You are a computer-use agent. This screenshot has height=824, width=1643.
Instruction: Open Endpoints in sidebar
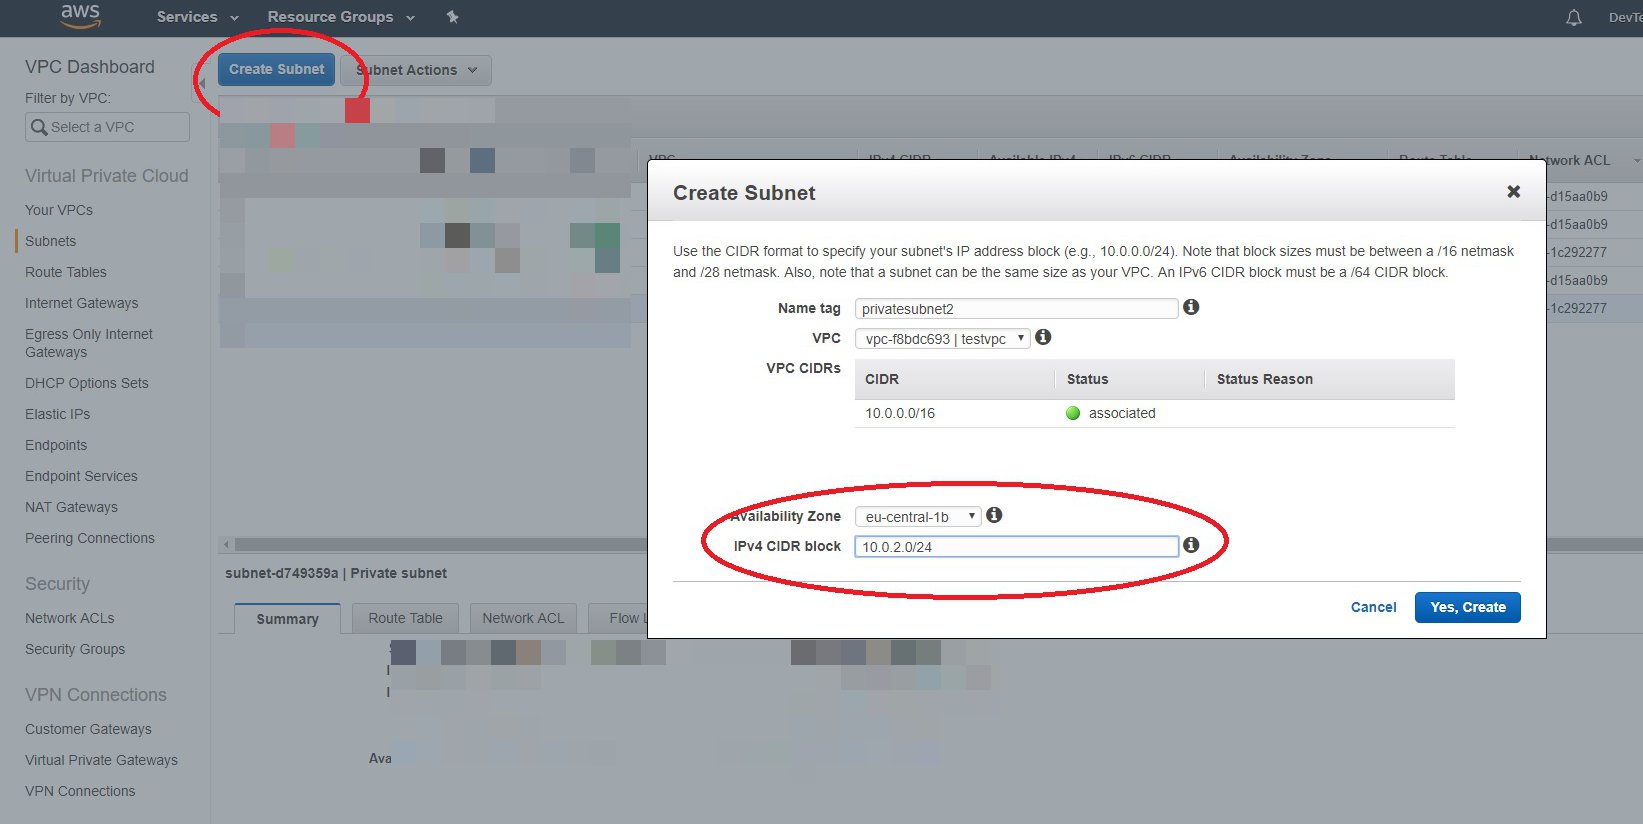56,445
